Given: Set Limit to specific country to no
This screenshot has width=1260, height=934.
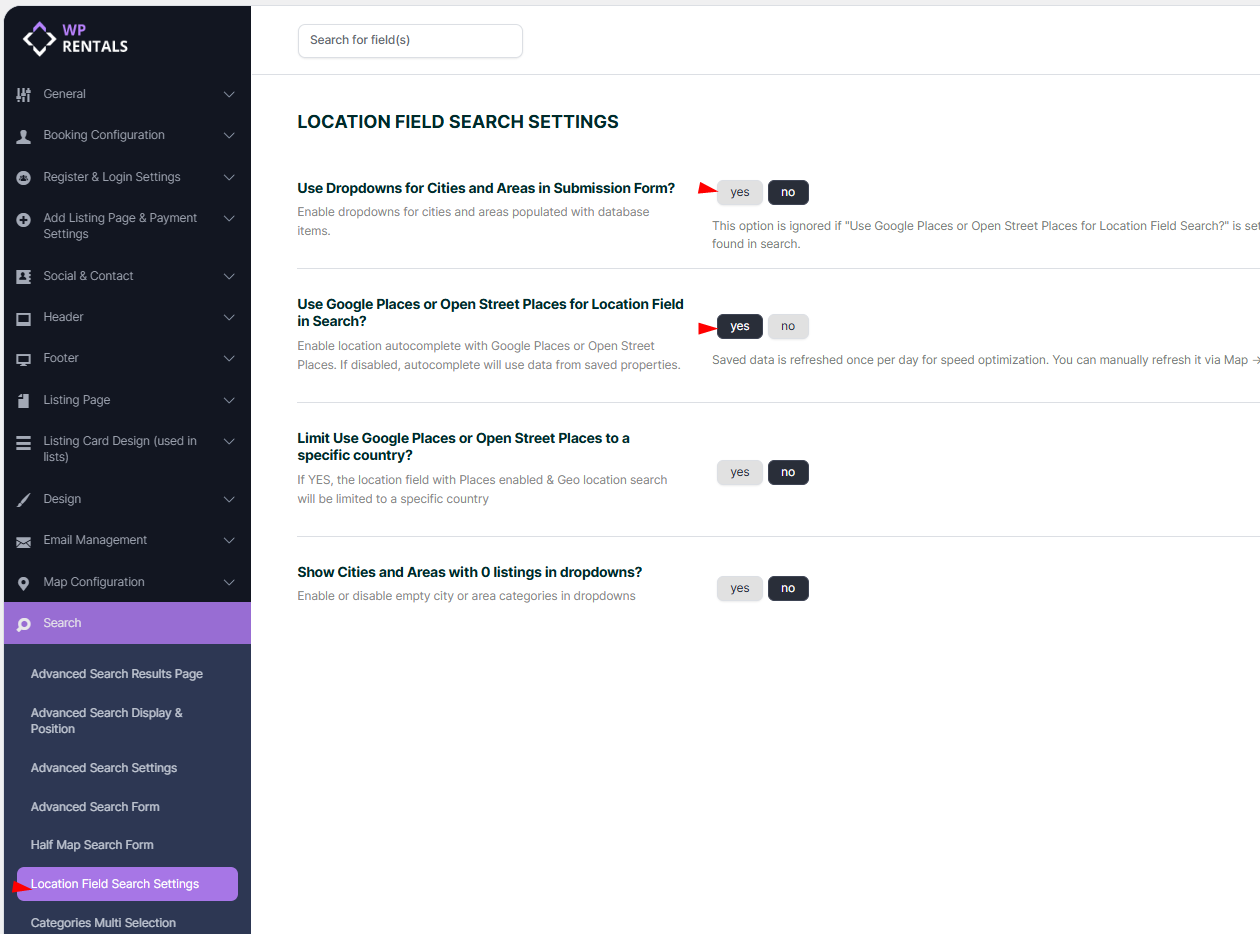Looking at the screenshot, I should pyautogui.click(x=788, y=472).
